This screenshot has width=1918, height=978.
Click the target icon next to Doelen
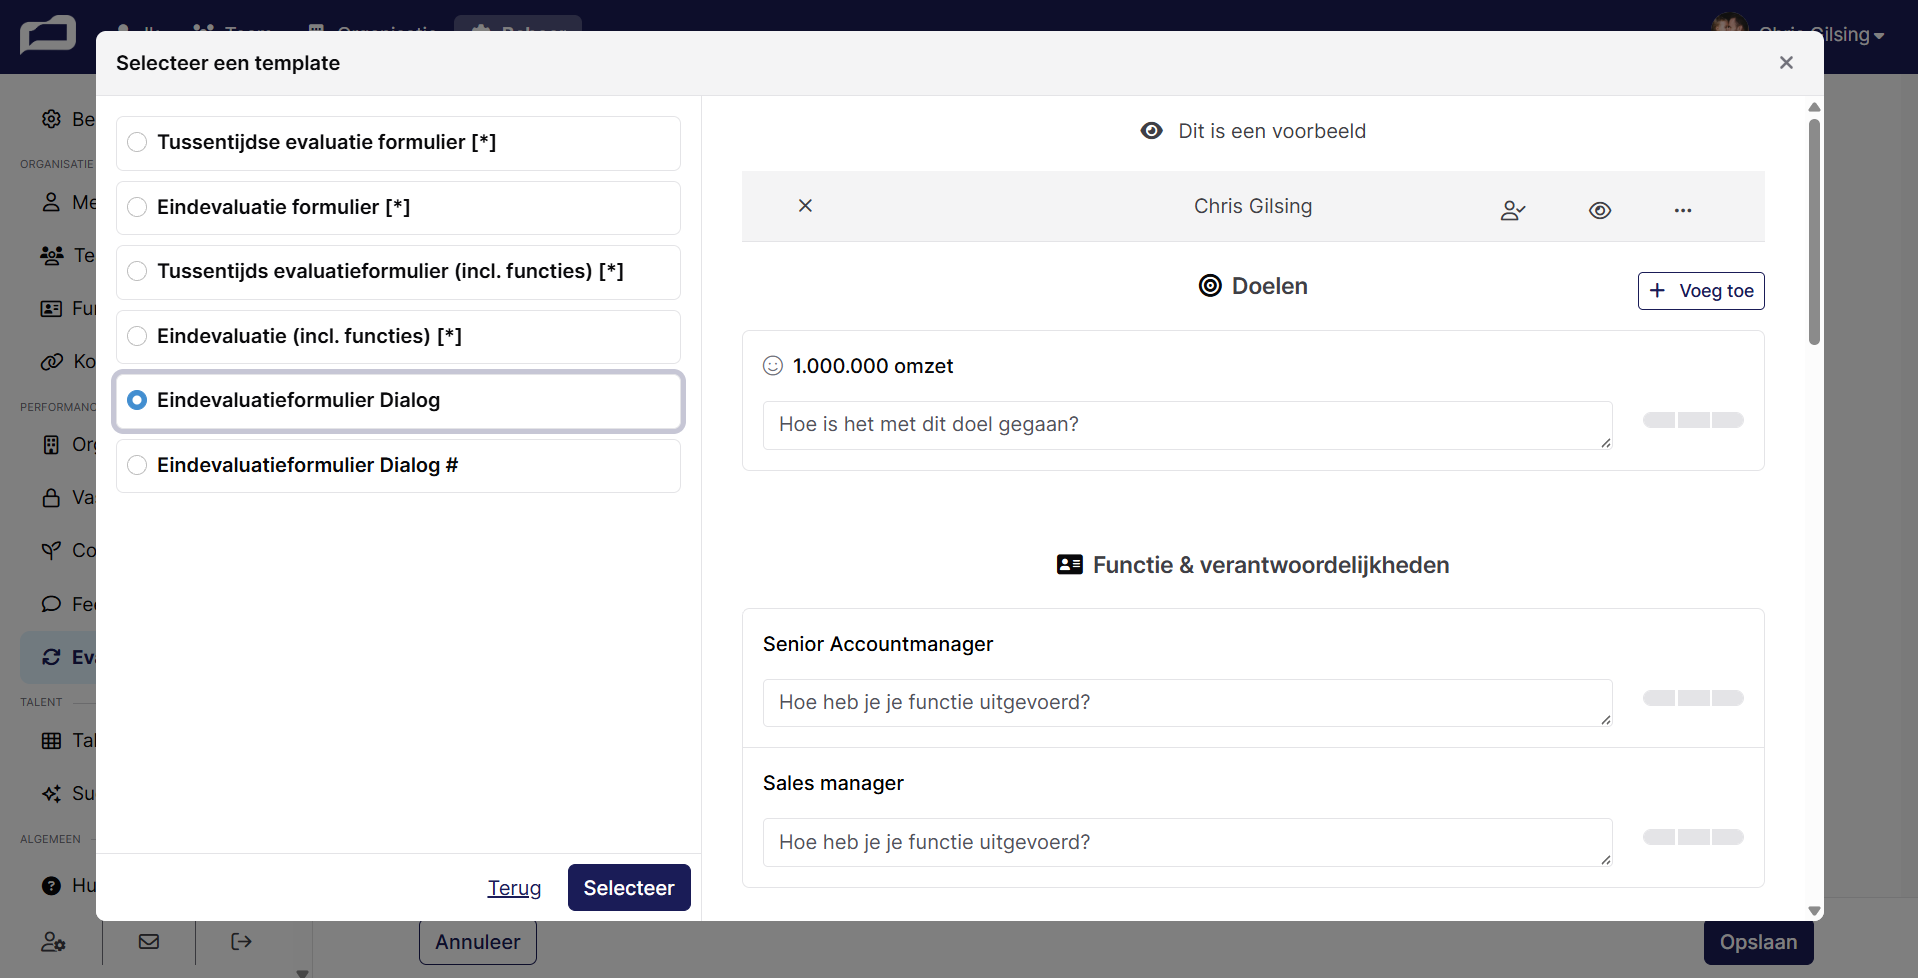click(1210, 286)
